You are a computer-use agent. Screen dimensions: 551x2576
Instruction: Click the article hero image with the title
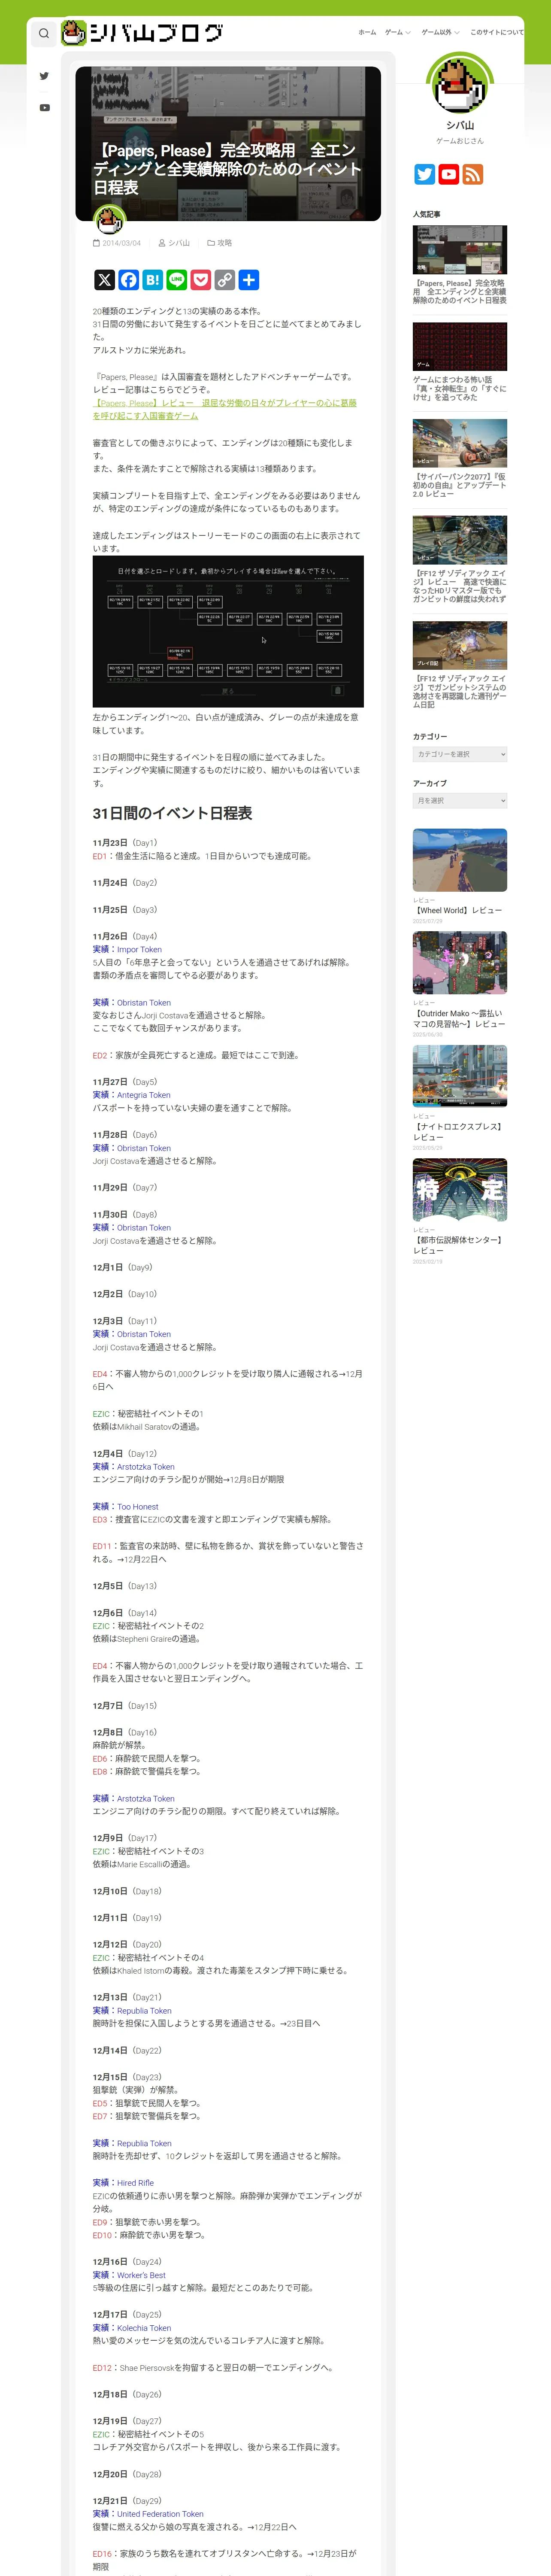click(228, 144)
